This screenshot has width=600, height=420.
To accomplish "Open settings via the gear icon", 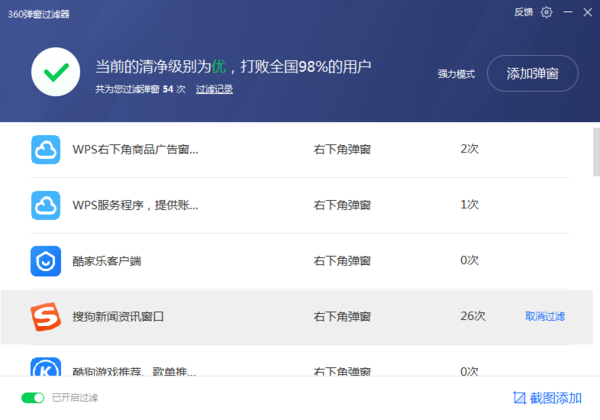I will (546, 12).
